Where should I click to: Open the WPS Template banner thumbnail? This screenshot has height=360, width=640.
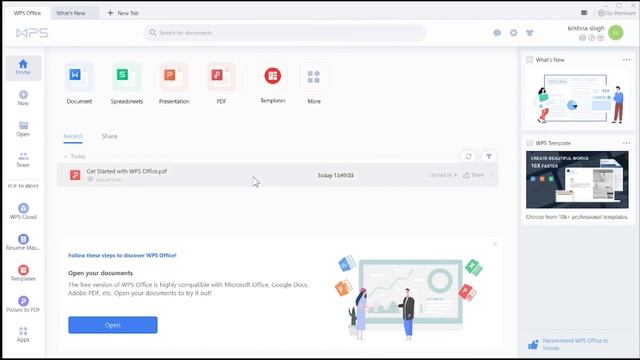click(x=577, y=180)
